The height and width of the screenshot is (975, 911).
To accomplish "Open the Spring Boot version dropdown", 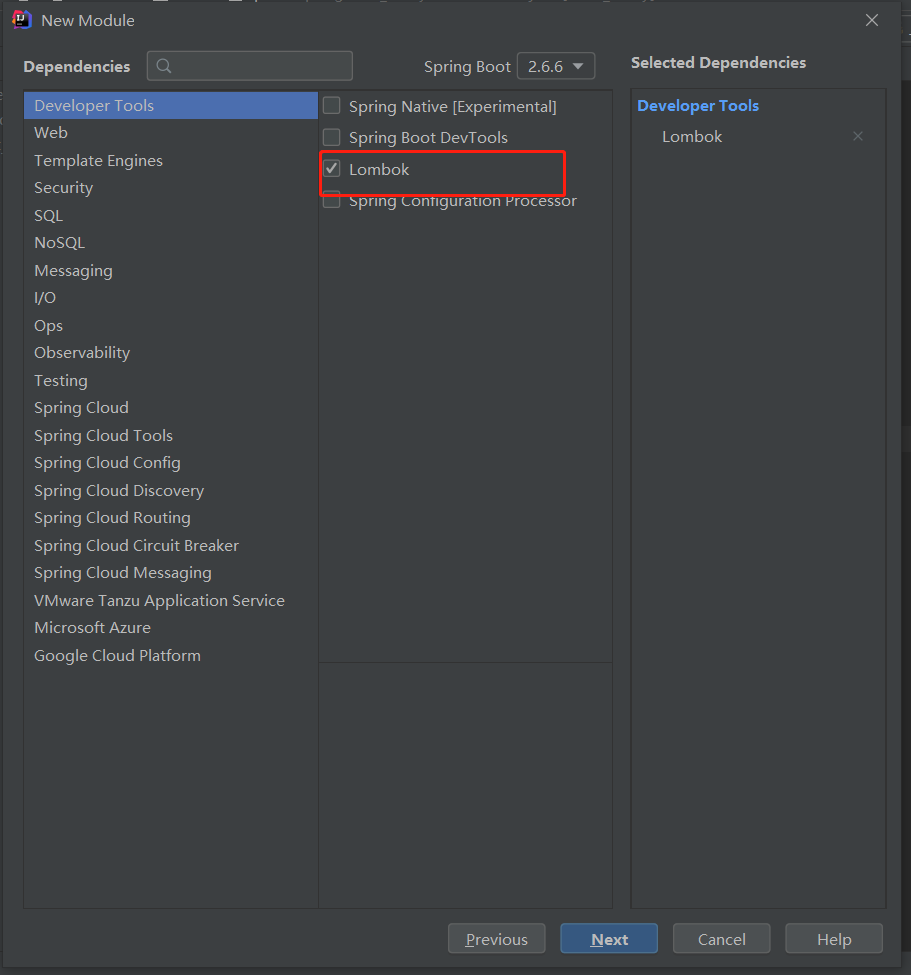I will tap(555, 66).
